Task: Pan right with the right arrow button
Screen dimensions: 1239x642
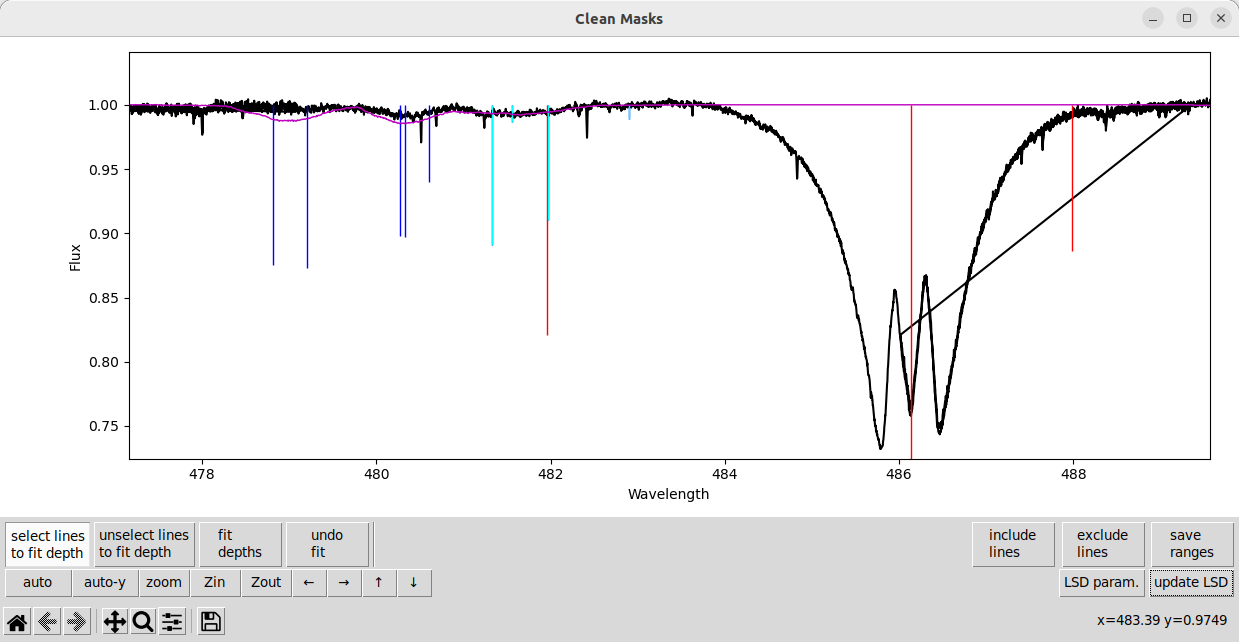Action: (x=344, y=583)
